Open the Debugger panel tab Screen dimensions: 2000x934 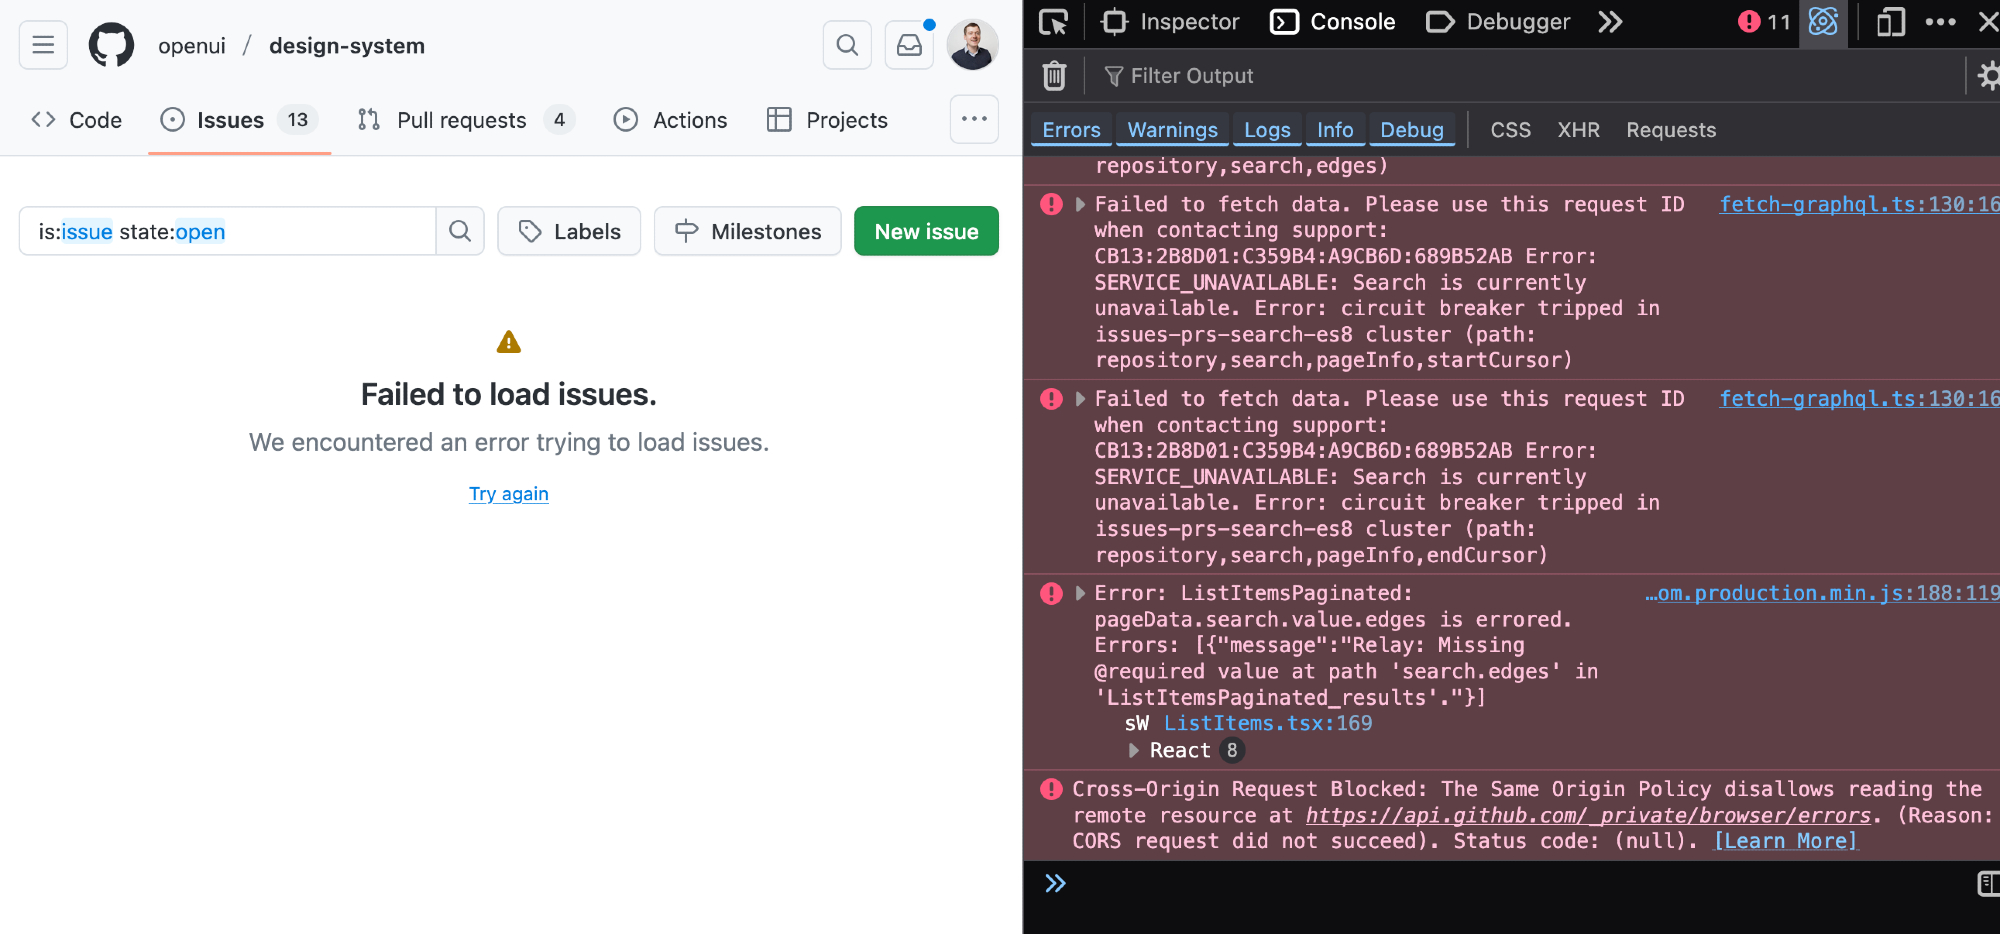pyautogui.click(x=1498, y=22)
